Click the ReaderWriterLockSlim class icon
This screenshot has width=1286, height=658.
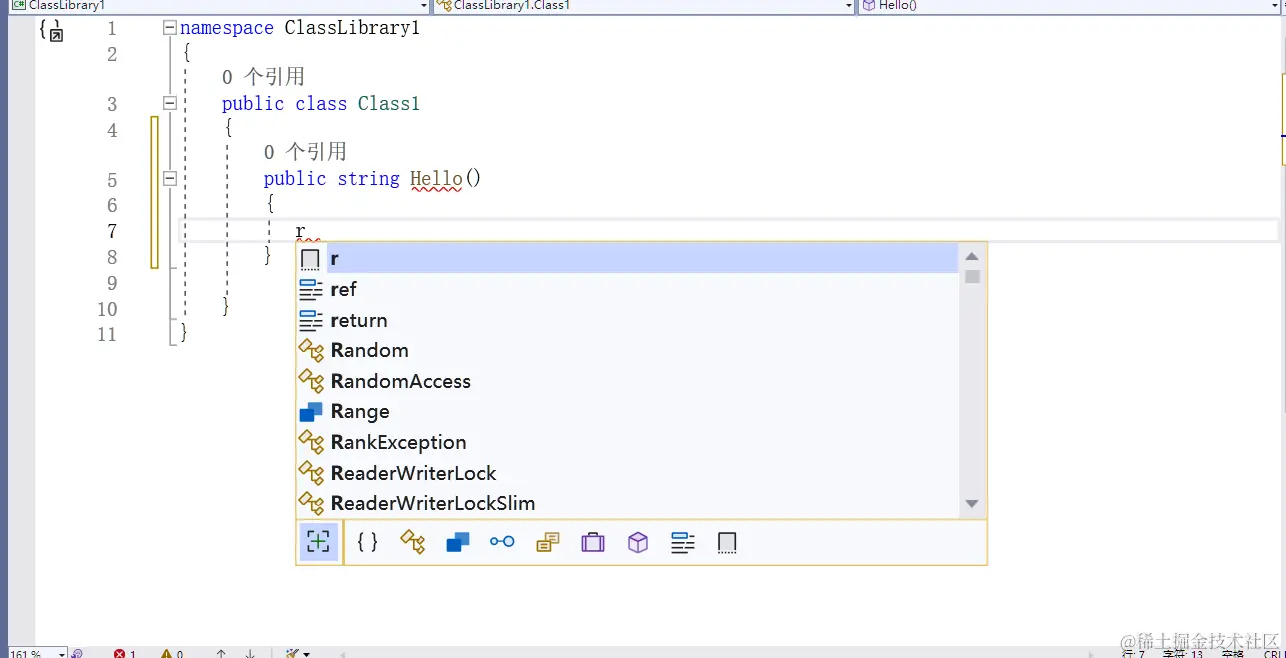pos(312,503)
